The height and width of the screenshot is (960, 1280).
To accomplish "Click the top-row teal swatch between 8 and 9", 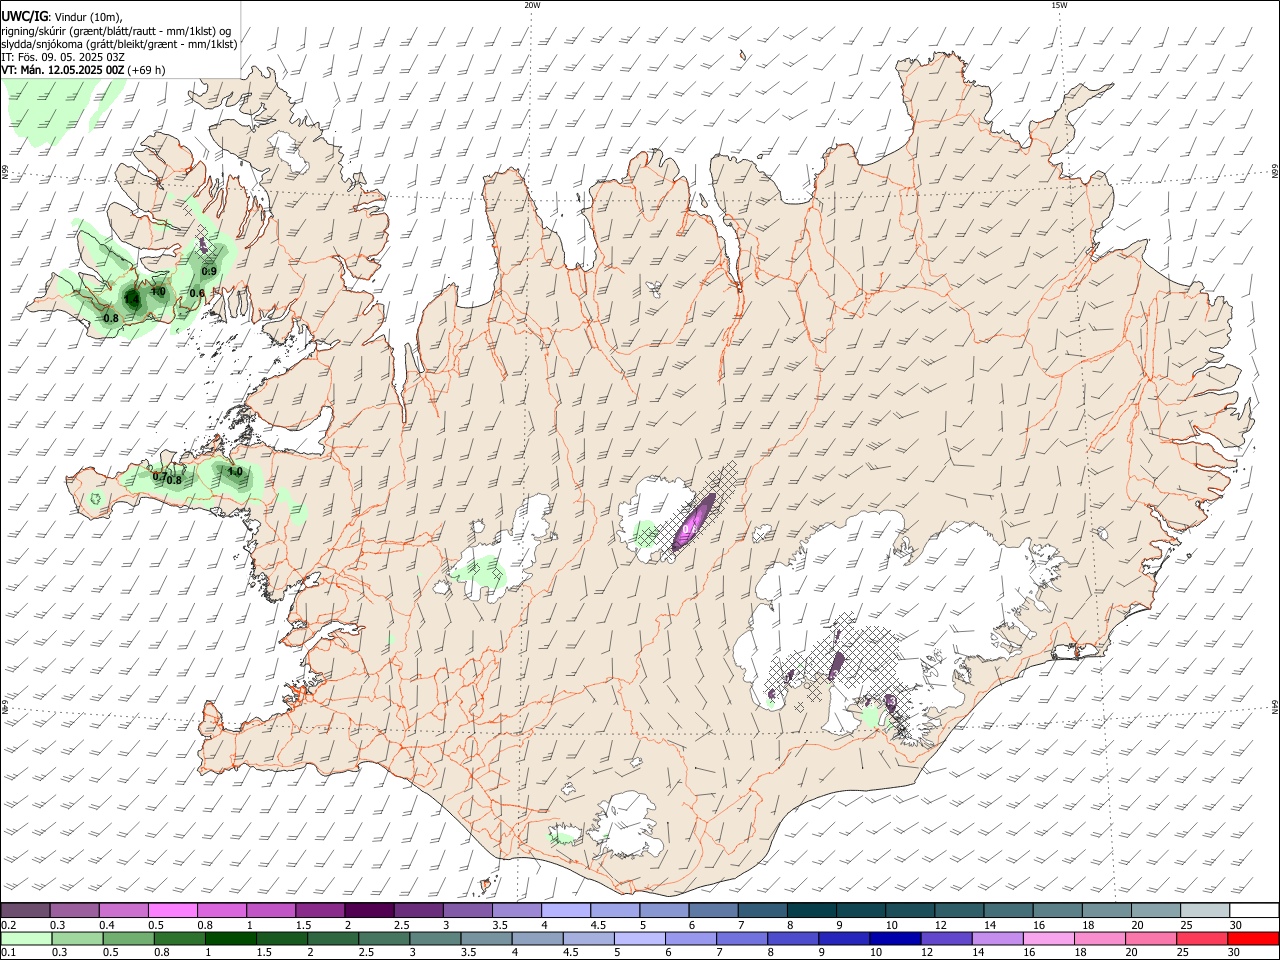I will 810,910.
